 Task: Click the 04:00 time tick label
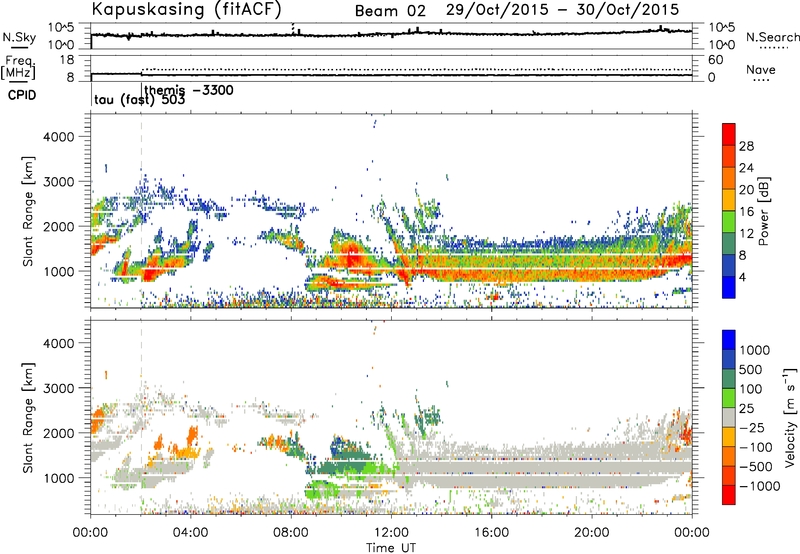click(191, 533)
